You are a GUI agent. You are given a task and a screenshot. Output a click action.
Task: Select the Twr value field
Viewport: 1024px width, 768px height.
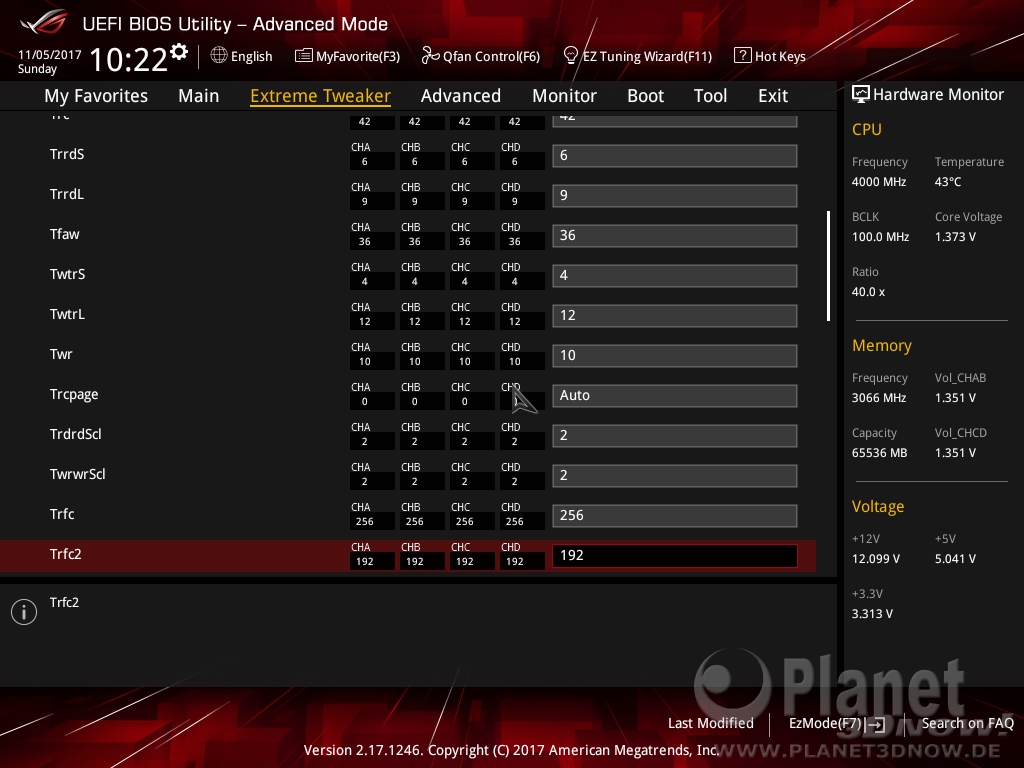point(675,355)
